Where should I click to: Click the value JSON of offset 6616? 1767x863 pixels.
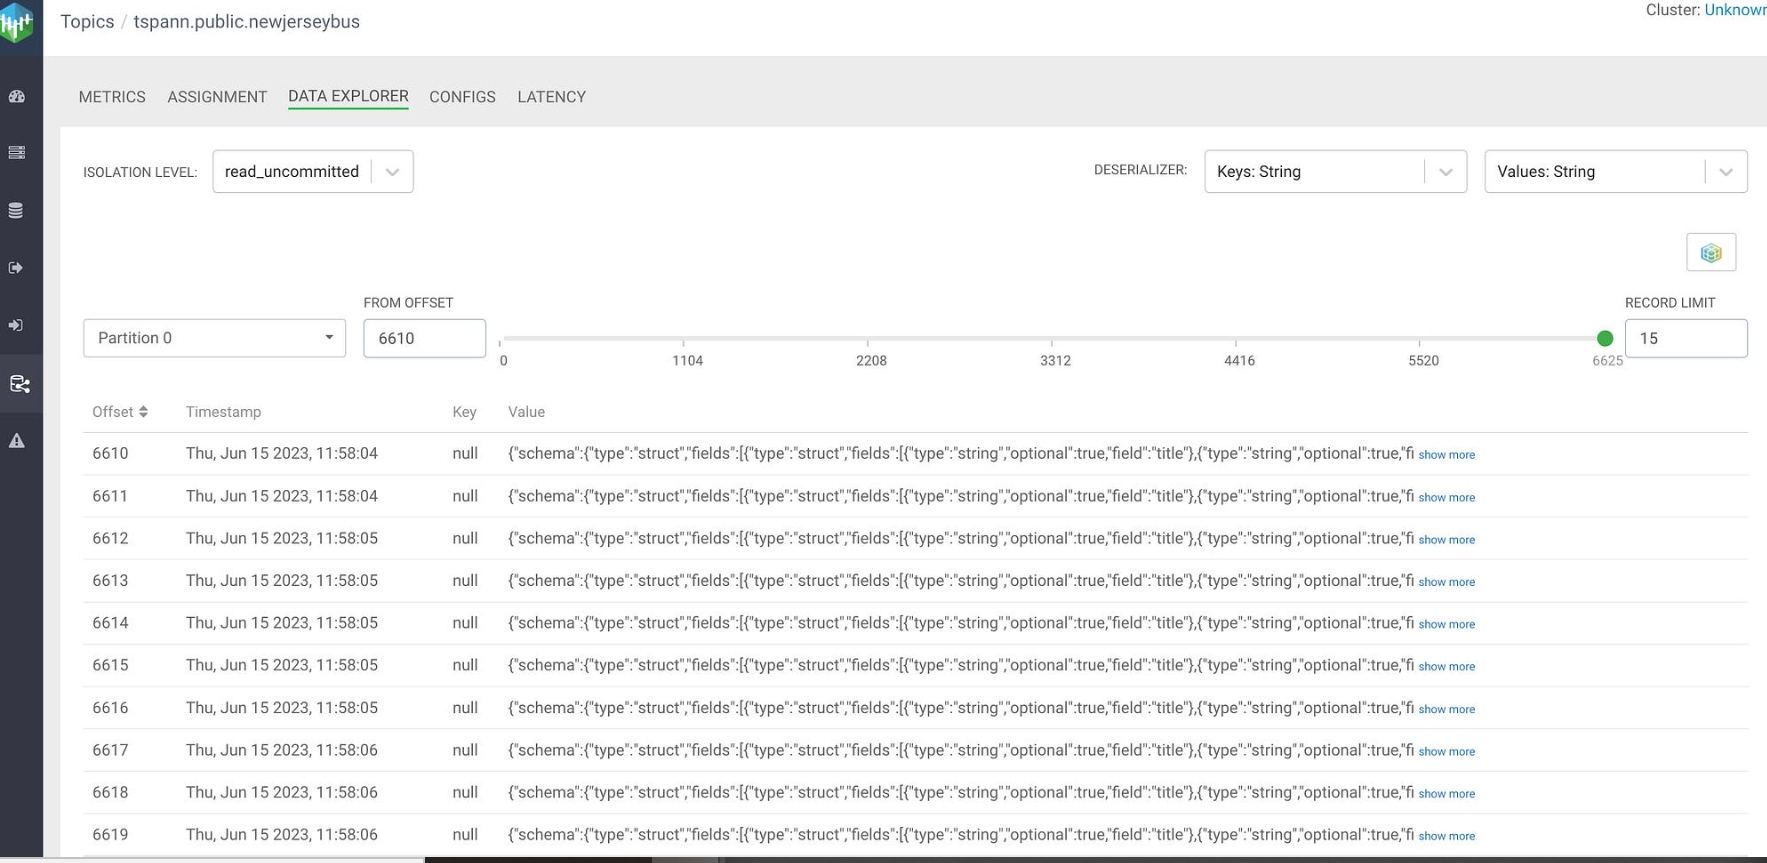click(x=960, y=708)
